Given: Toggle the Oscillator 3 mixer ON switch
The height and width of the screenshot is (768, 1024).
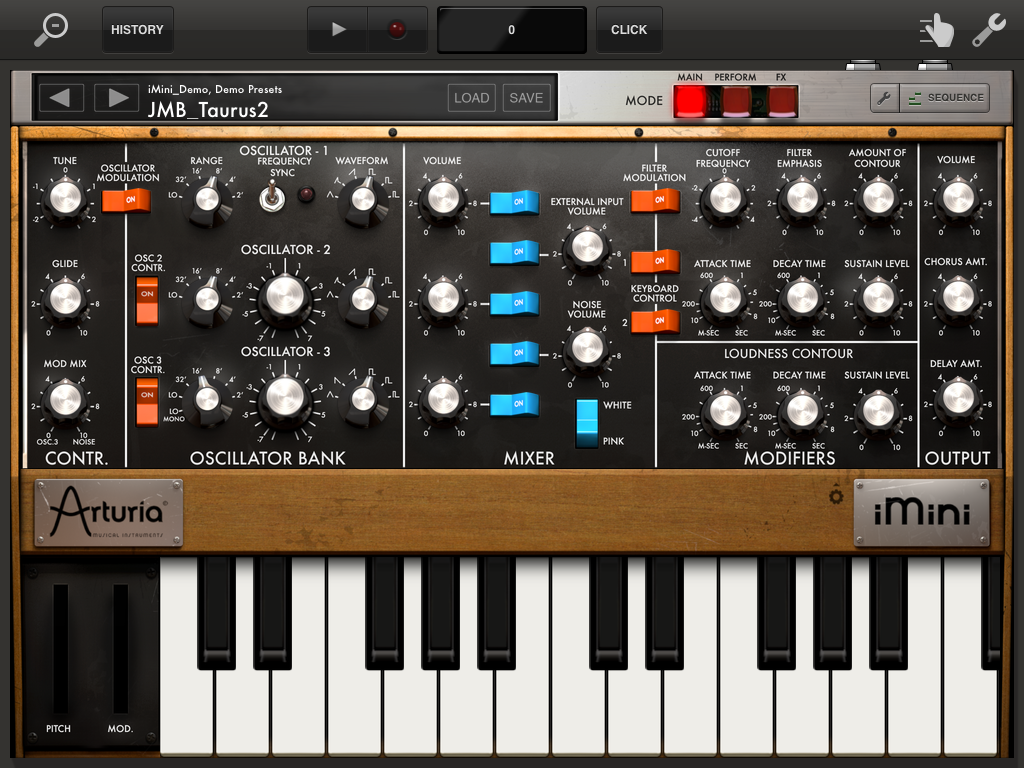Looking at the screenshot, I should [515, 404].
